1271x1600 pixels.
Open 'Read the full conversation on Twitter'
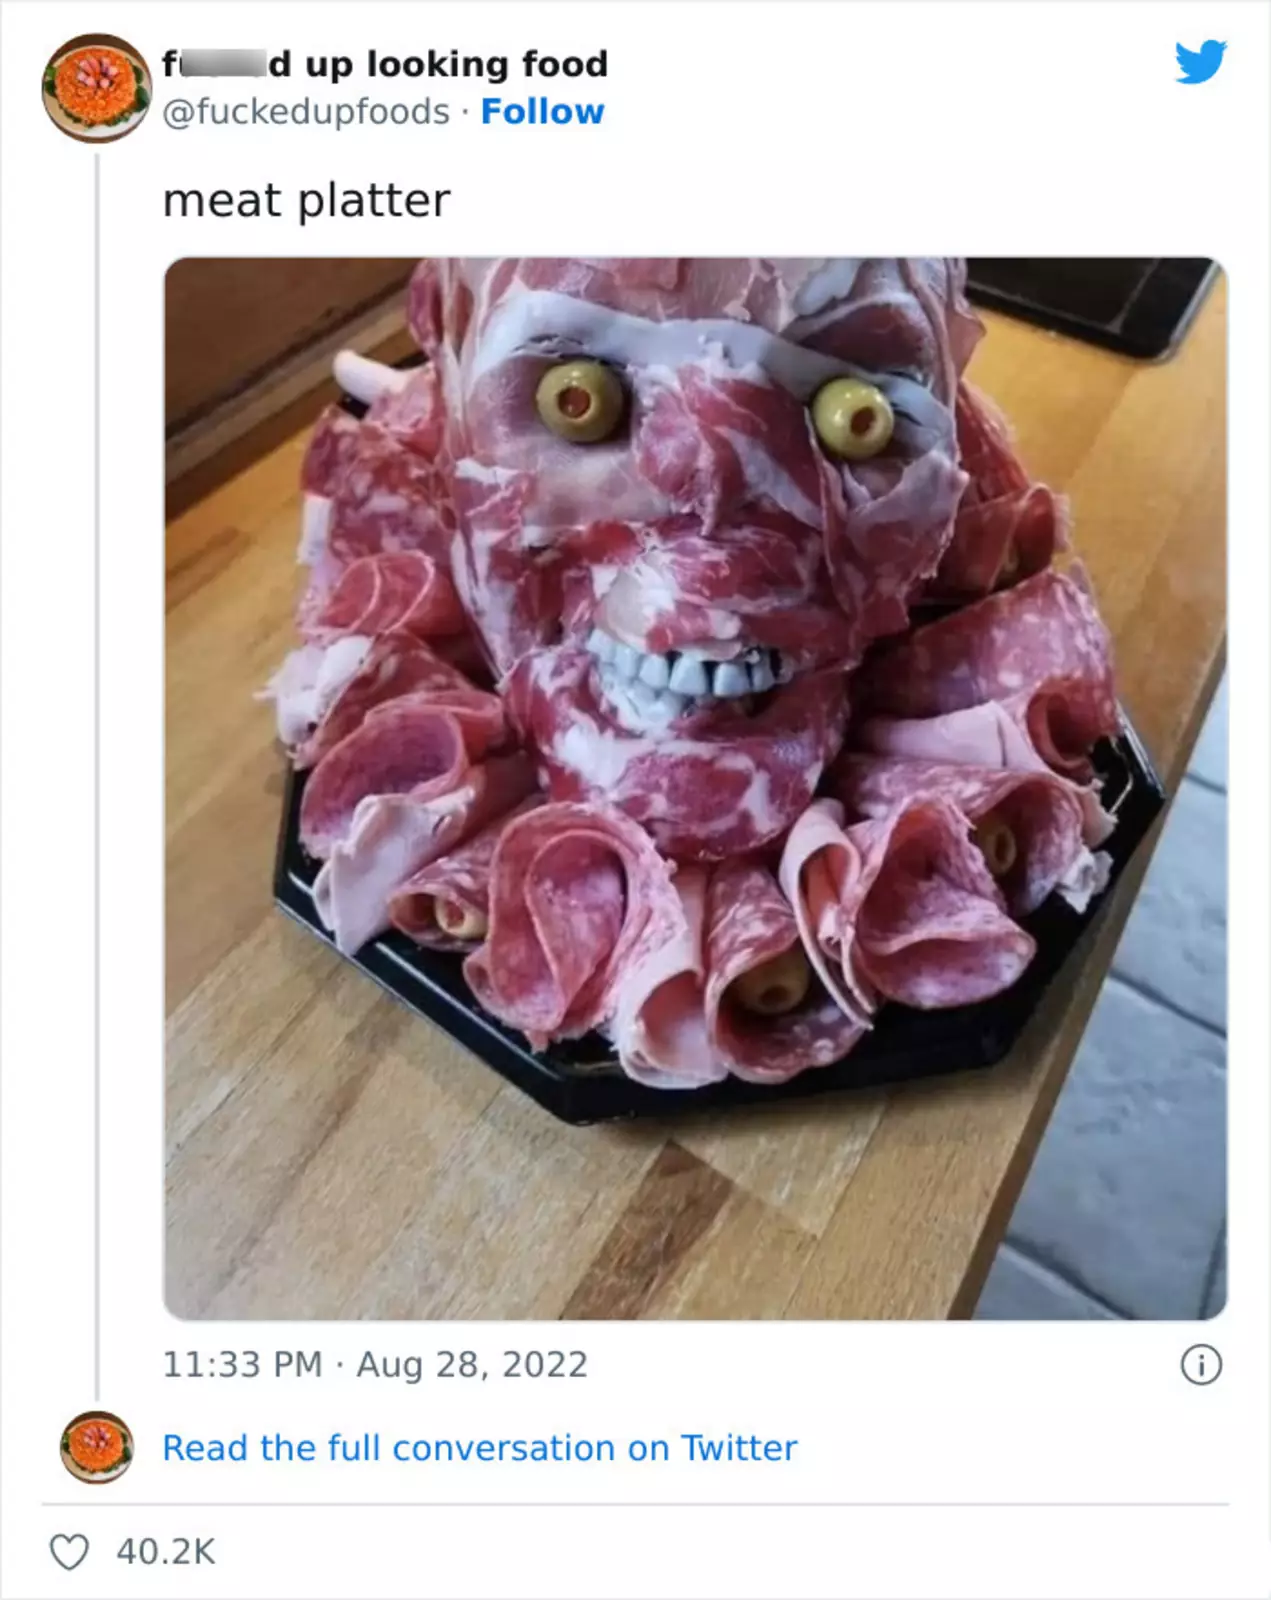[x=479, y=1448]
